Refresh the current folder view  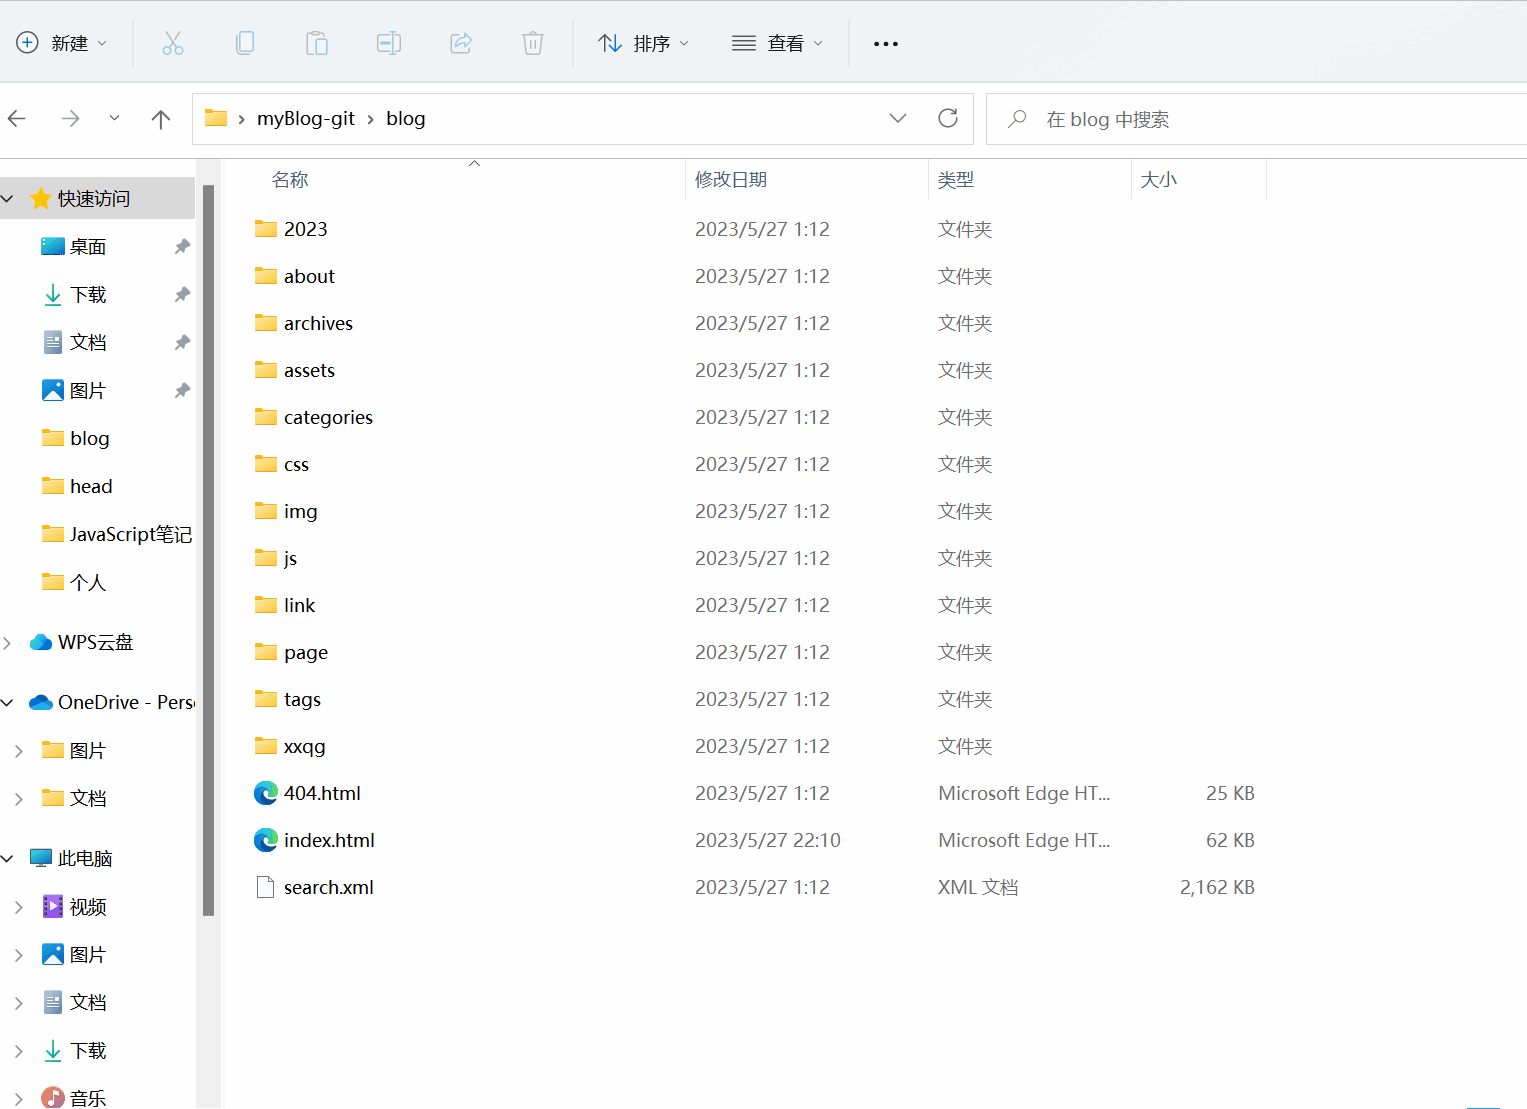coord(948,118)
